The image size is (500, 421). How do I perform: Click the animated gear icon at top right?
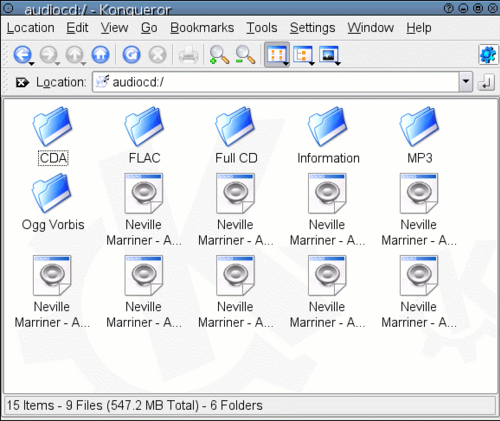pyautogui.click(x=488, y=55)
